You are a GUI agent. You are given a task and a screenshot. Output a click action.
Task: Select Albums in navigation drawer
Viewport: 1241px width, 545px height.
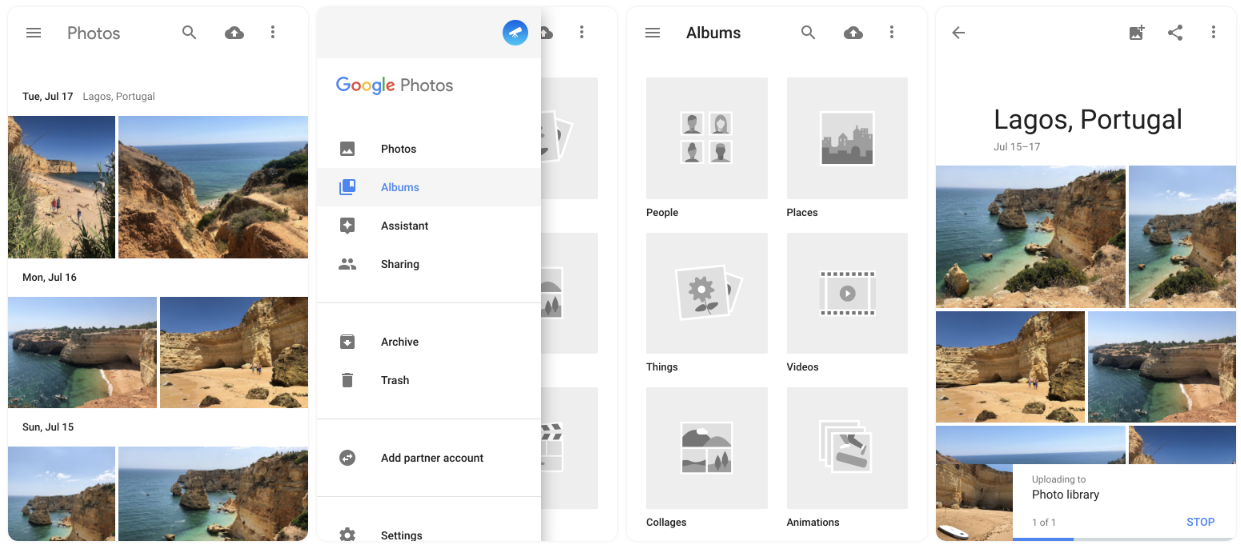click(x=428, y=187)
